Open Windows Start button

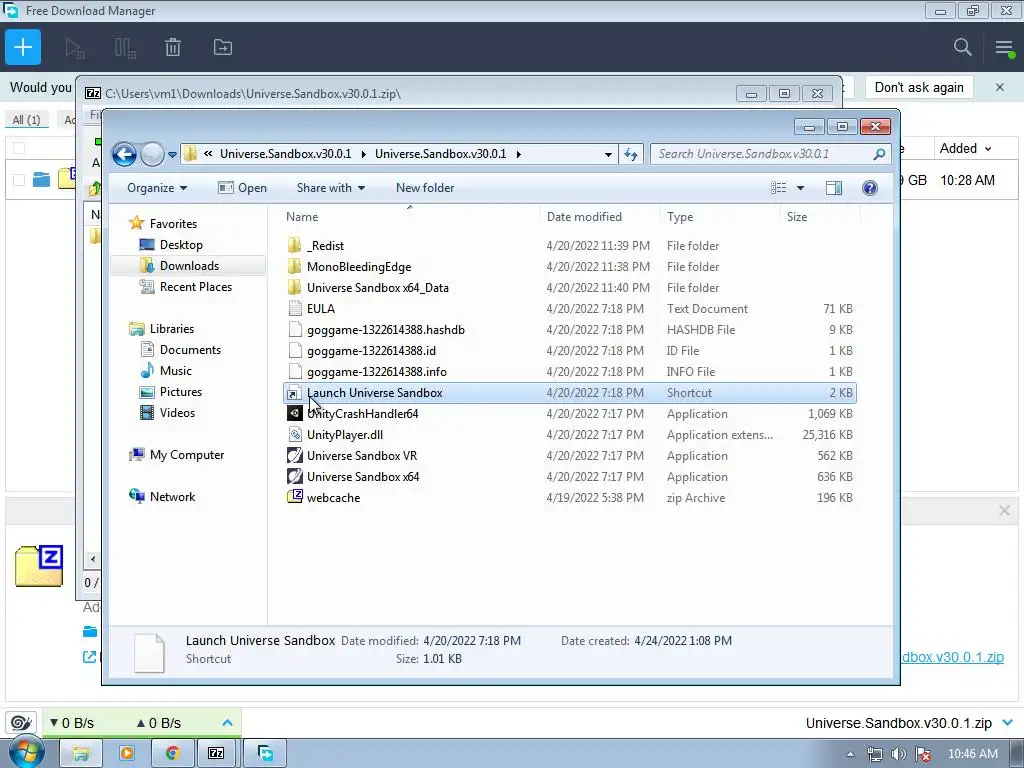26,753
